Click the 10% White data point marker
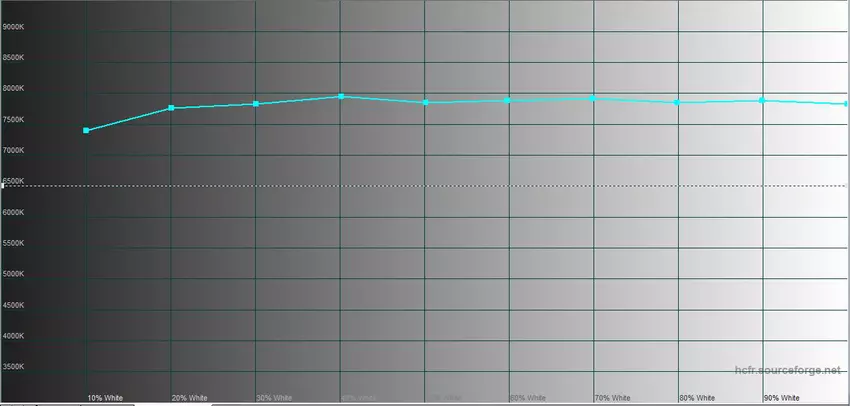 [x=87, y=131]
